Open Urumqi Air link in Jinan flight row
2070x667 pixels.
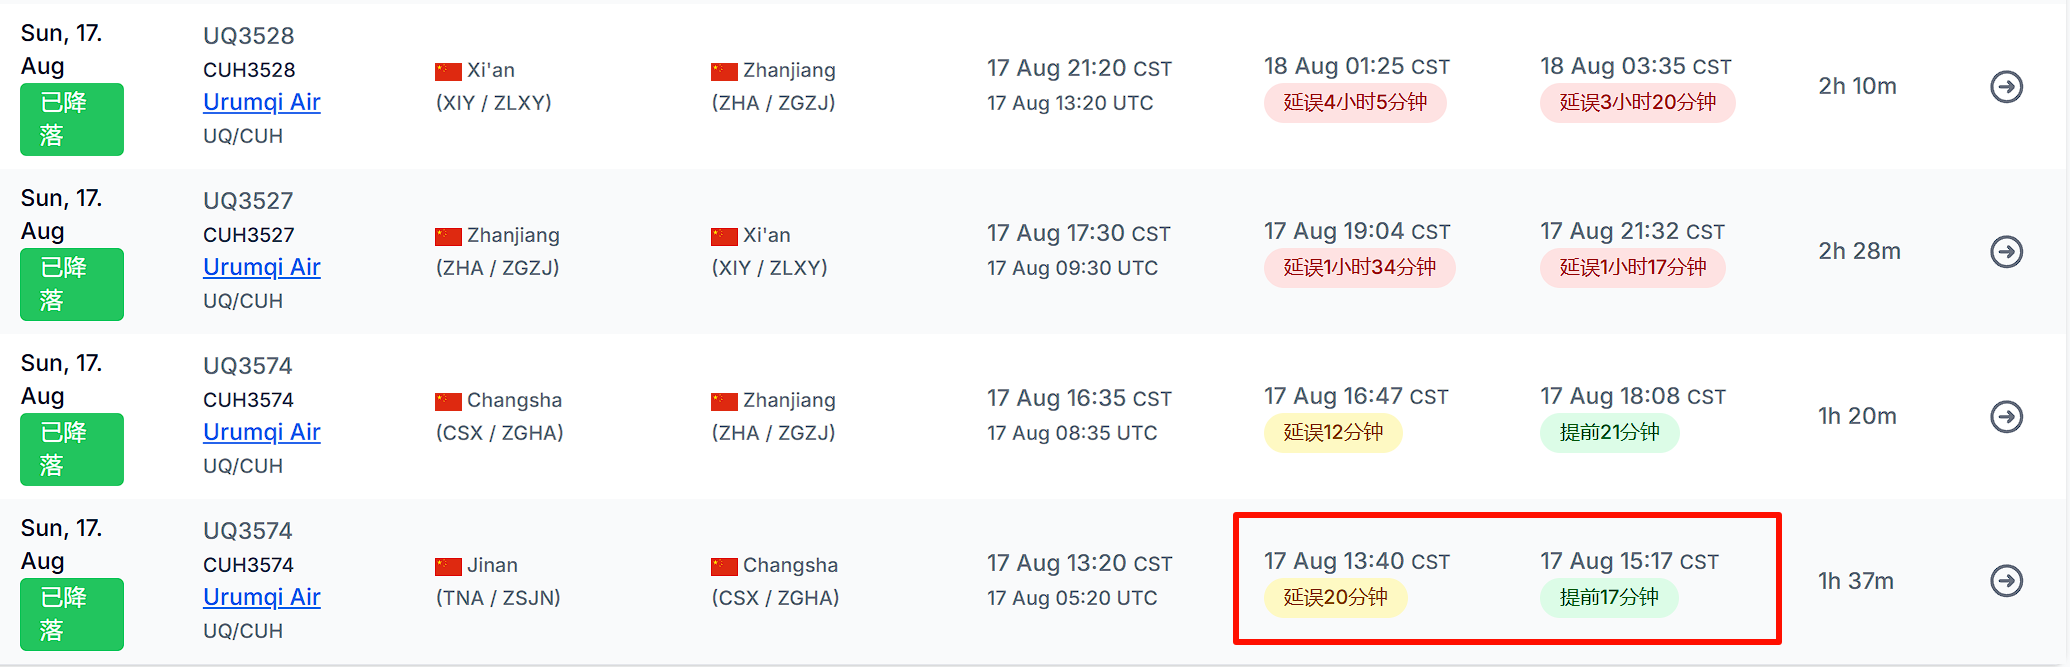coord(261,597)
